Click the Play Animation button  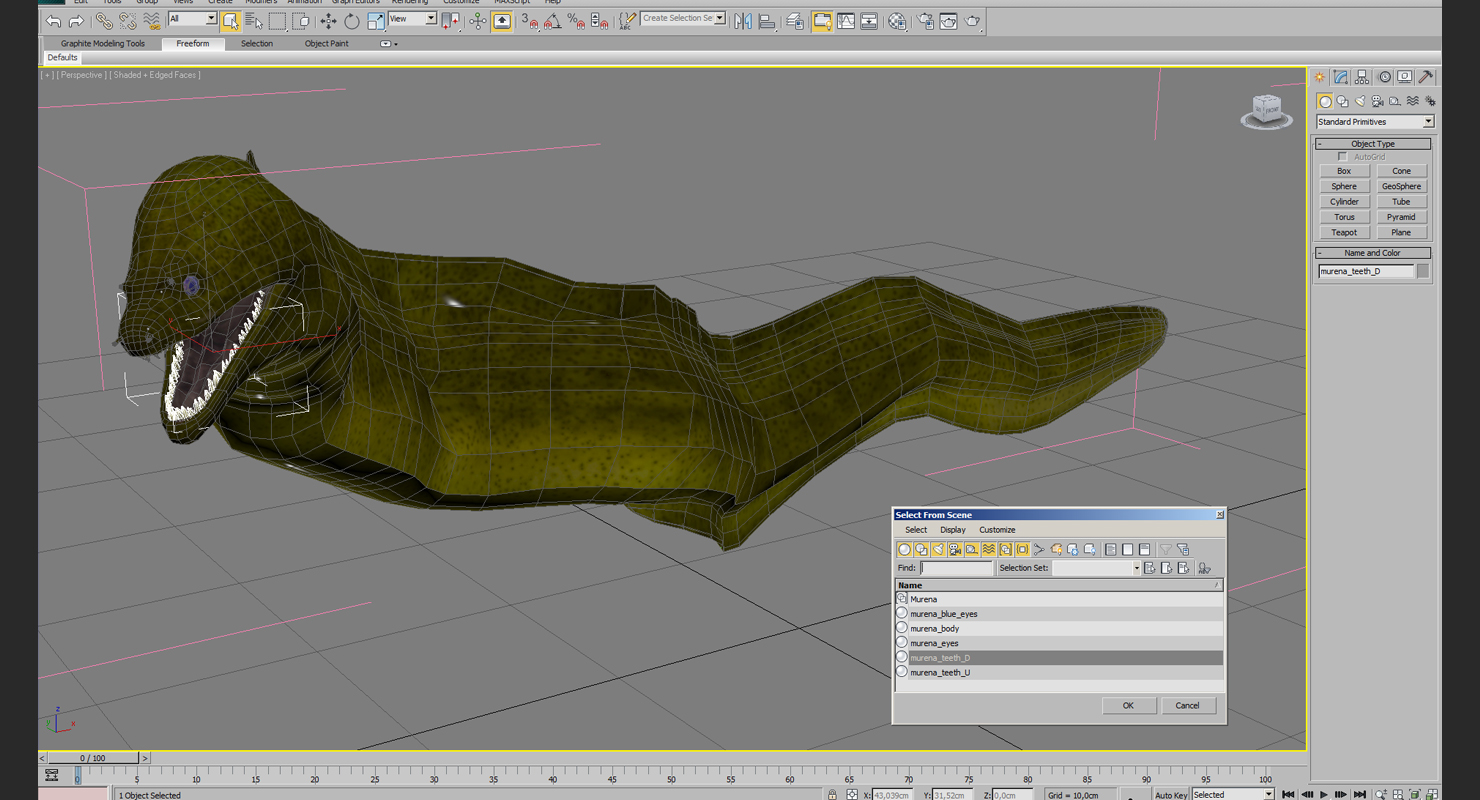tap(1324, 795)
